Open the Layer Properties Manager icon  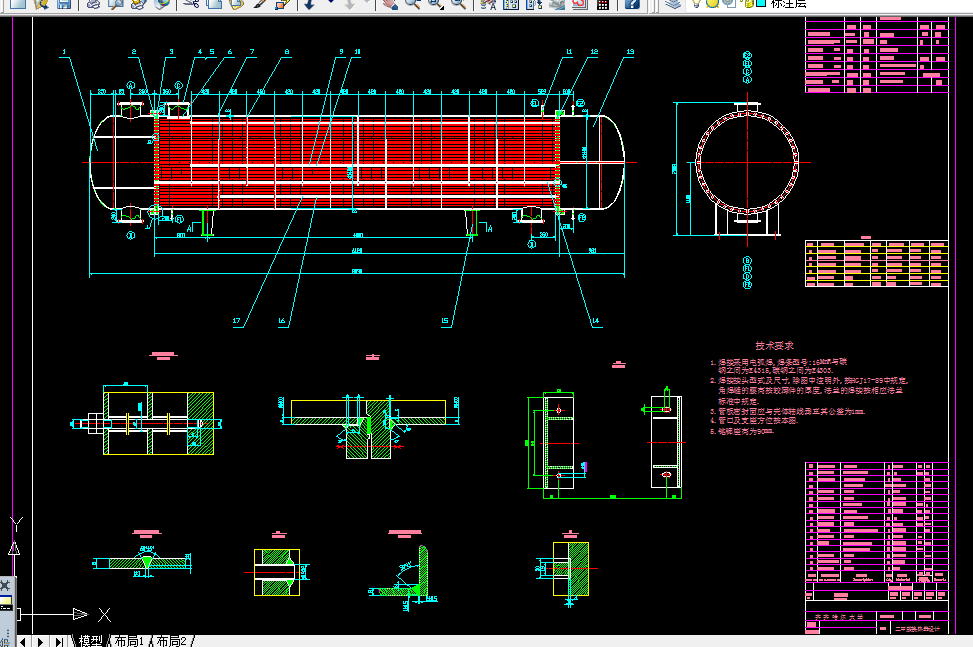tap(673, 4)
